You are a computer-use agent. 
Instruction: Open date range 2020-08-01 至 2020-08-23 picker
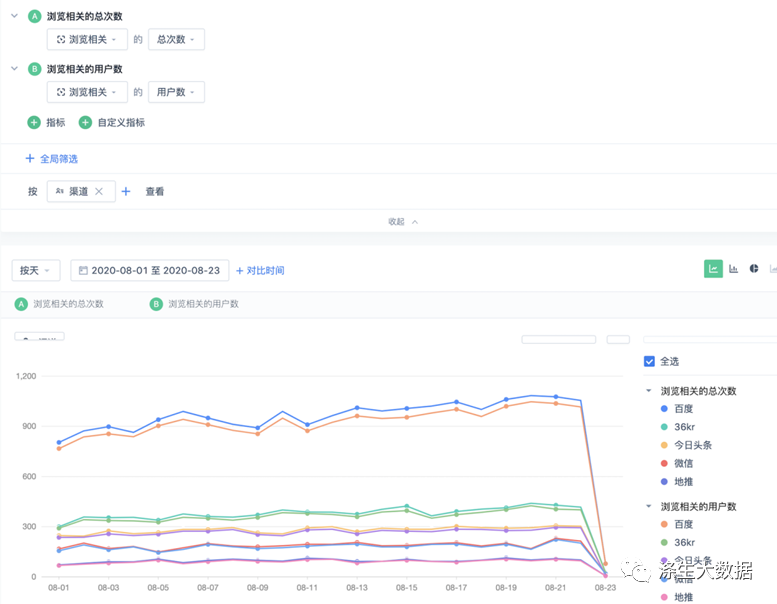(150, 271)
